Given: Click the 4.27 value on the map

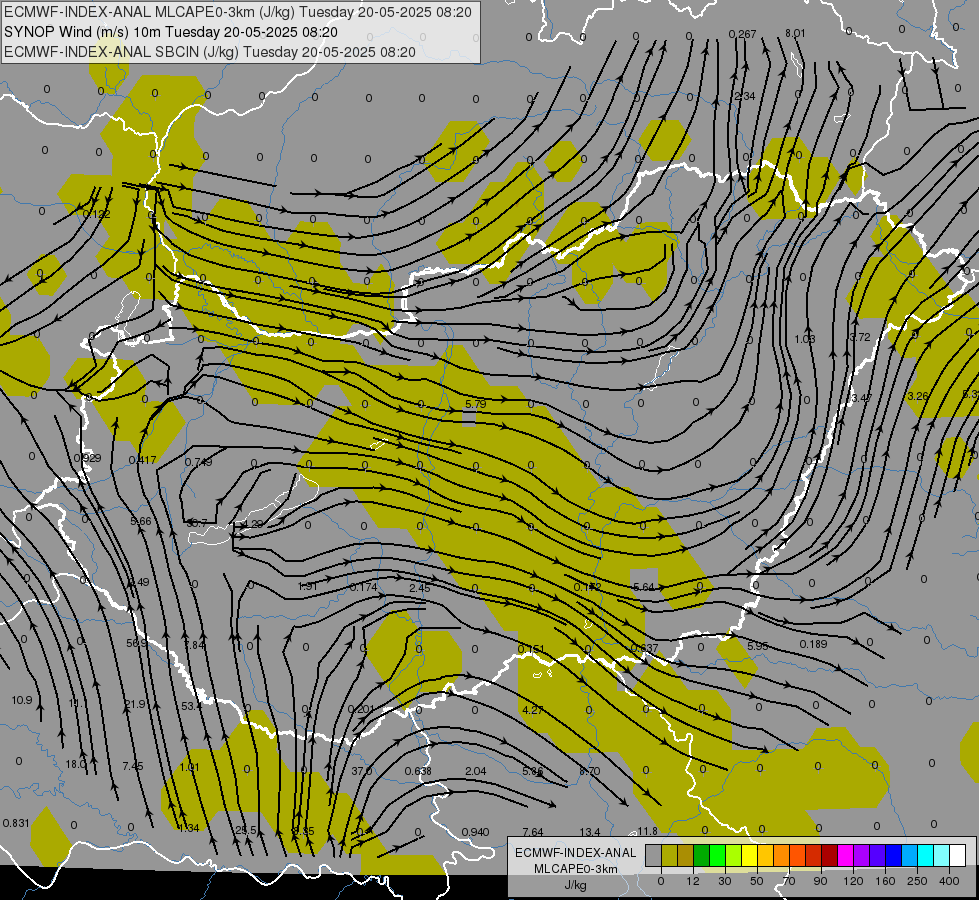Looking at the screenshot, I should point(533,710).
